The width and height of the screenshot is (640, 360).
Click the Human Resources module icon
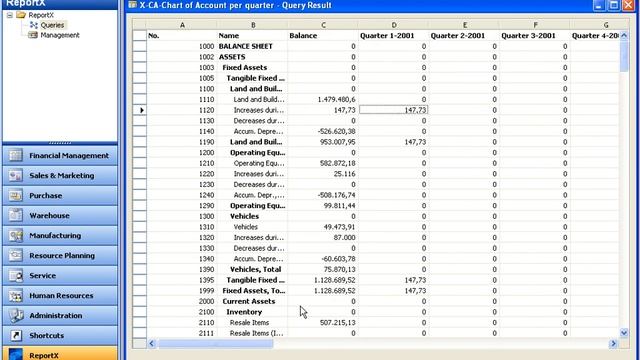(16, 296)
